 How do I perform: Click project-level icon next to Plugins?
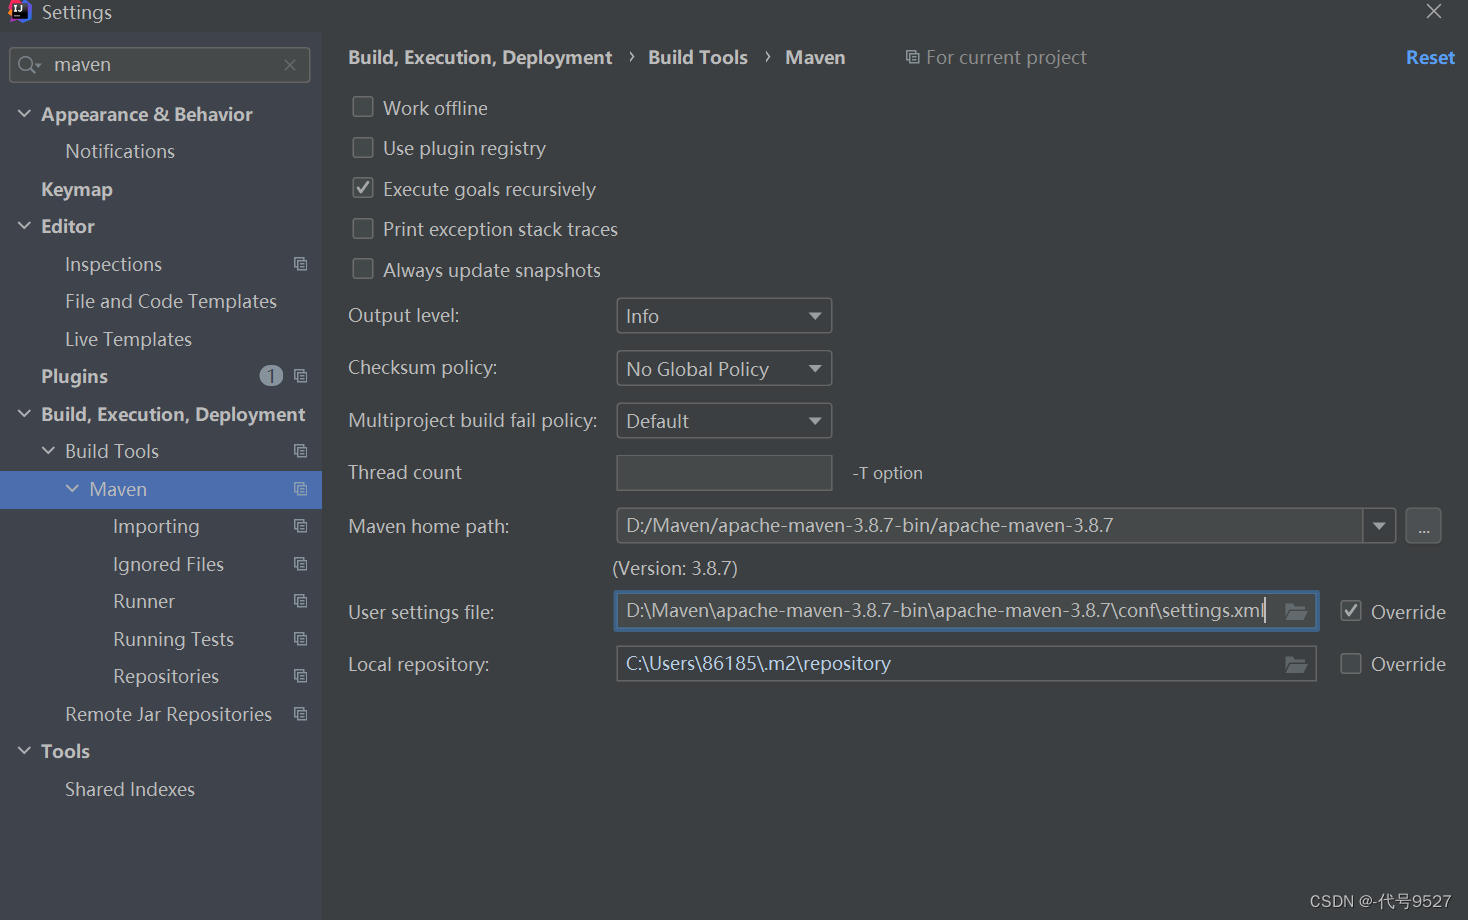[300, 376]
